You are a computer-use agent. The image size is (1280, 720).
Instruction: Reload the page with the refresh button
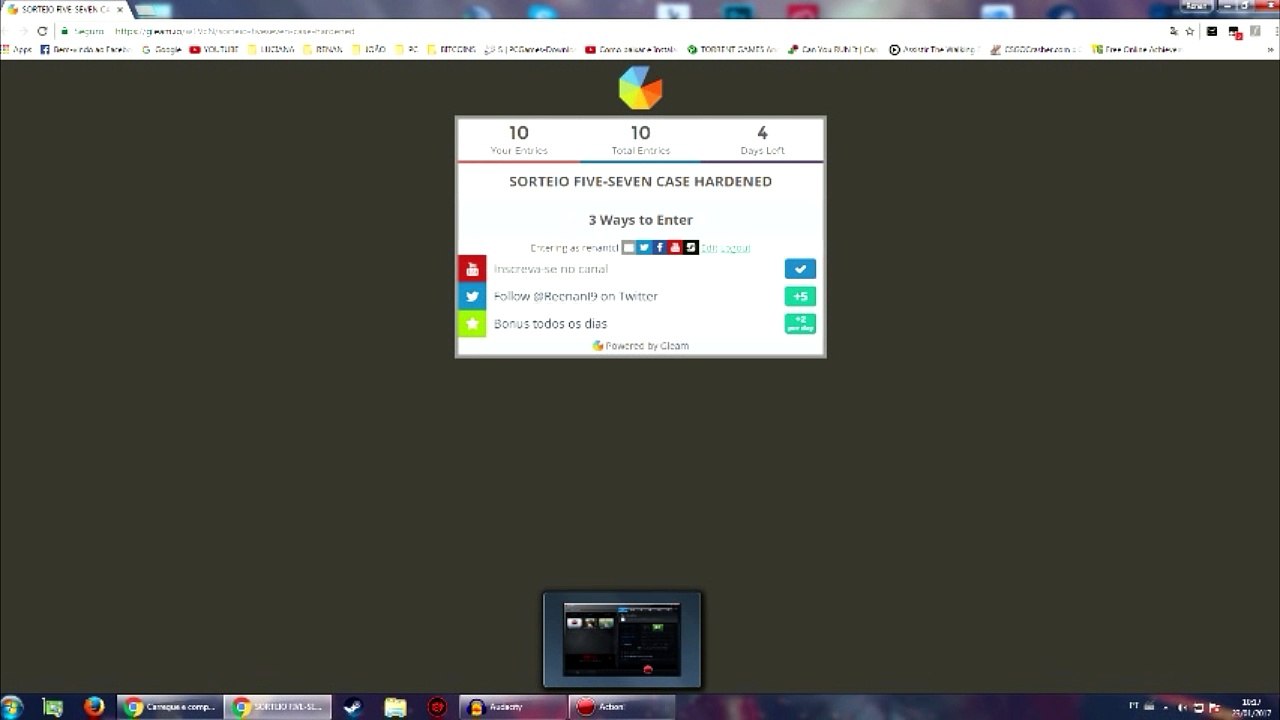click(x=42, y=31)
